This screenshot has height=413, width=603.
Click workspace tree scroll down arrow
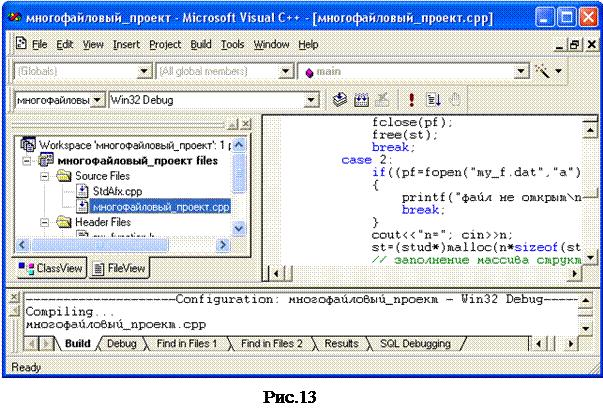click(239, 228)
